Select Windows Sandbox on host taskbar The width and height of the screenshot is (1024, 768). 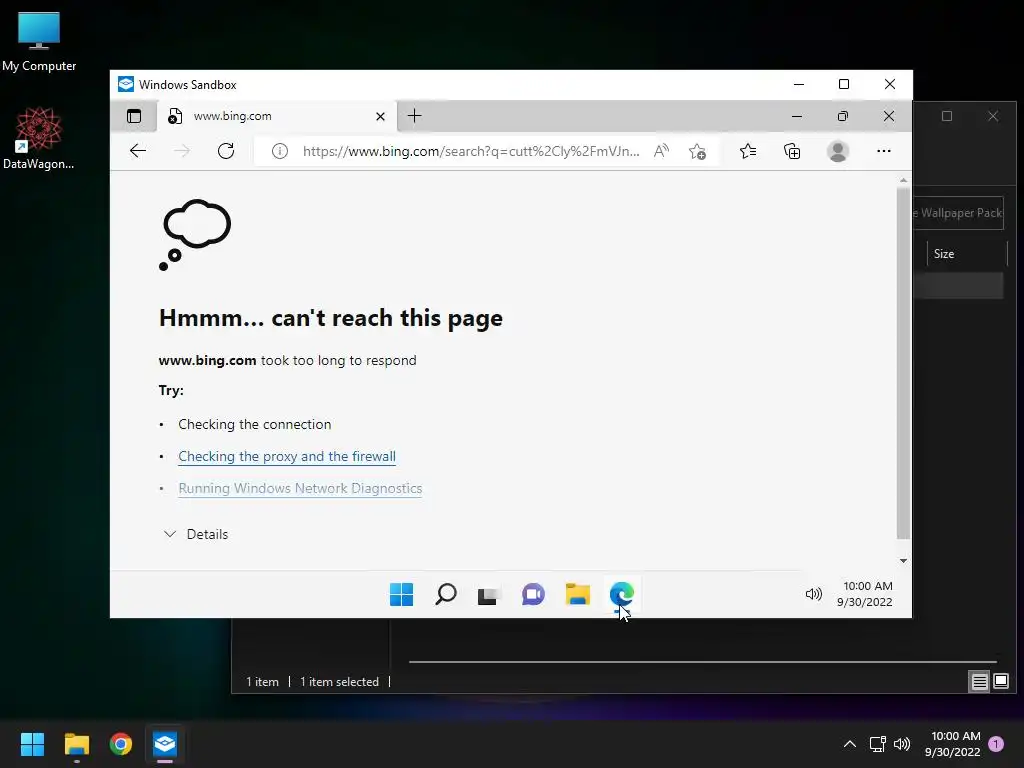[x=165, y=744]
